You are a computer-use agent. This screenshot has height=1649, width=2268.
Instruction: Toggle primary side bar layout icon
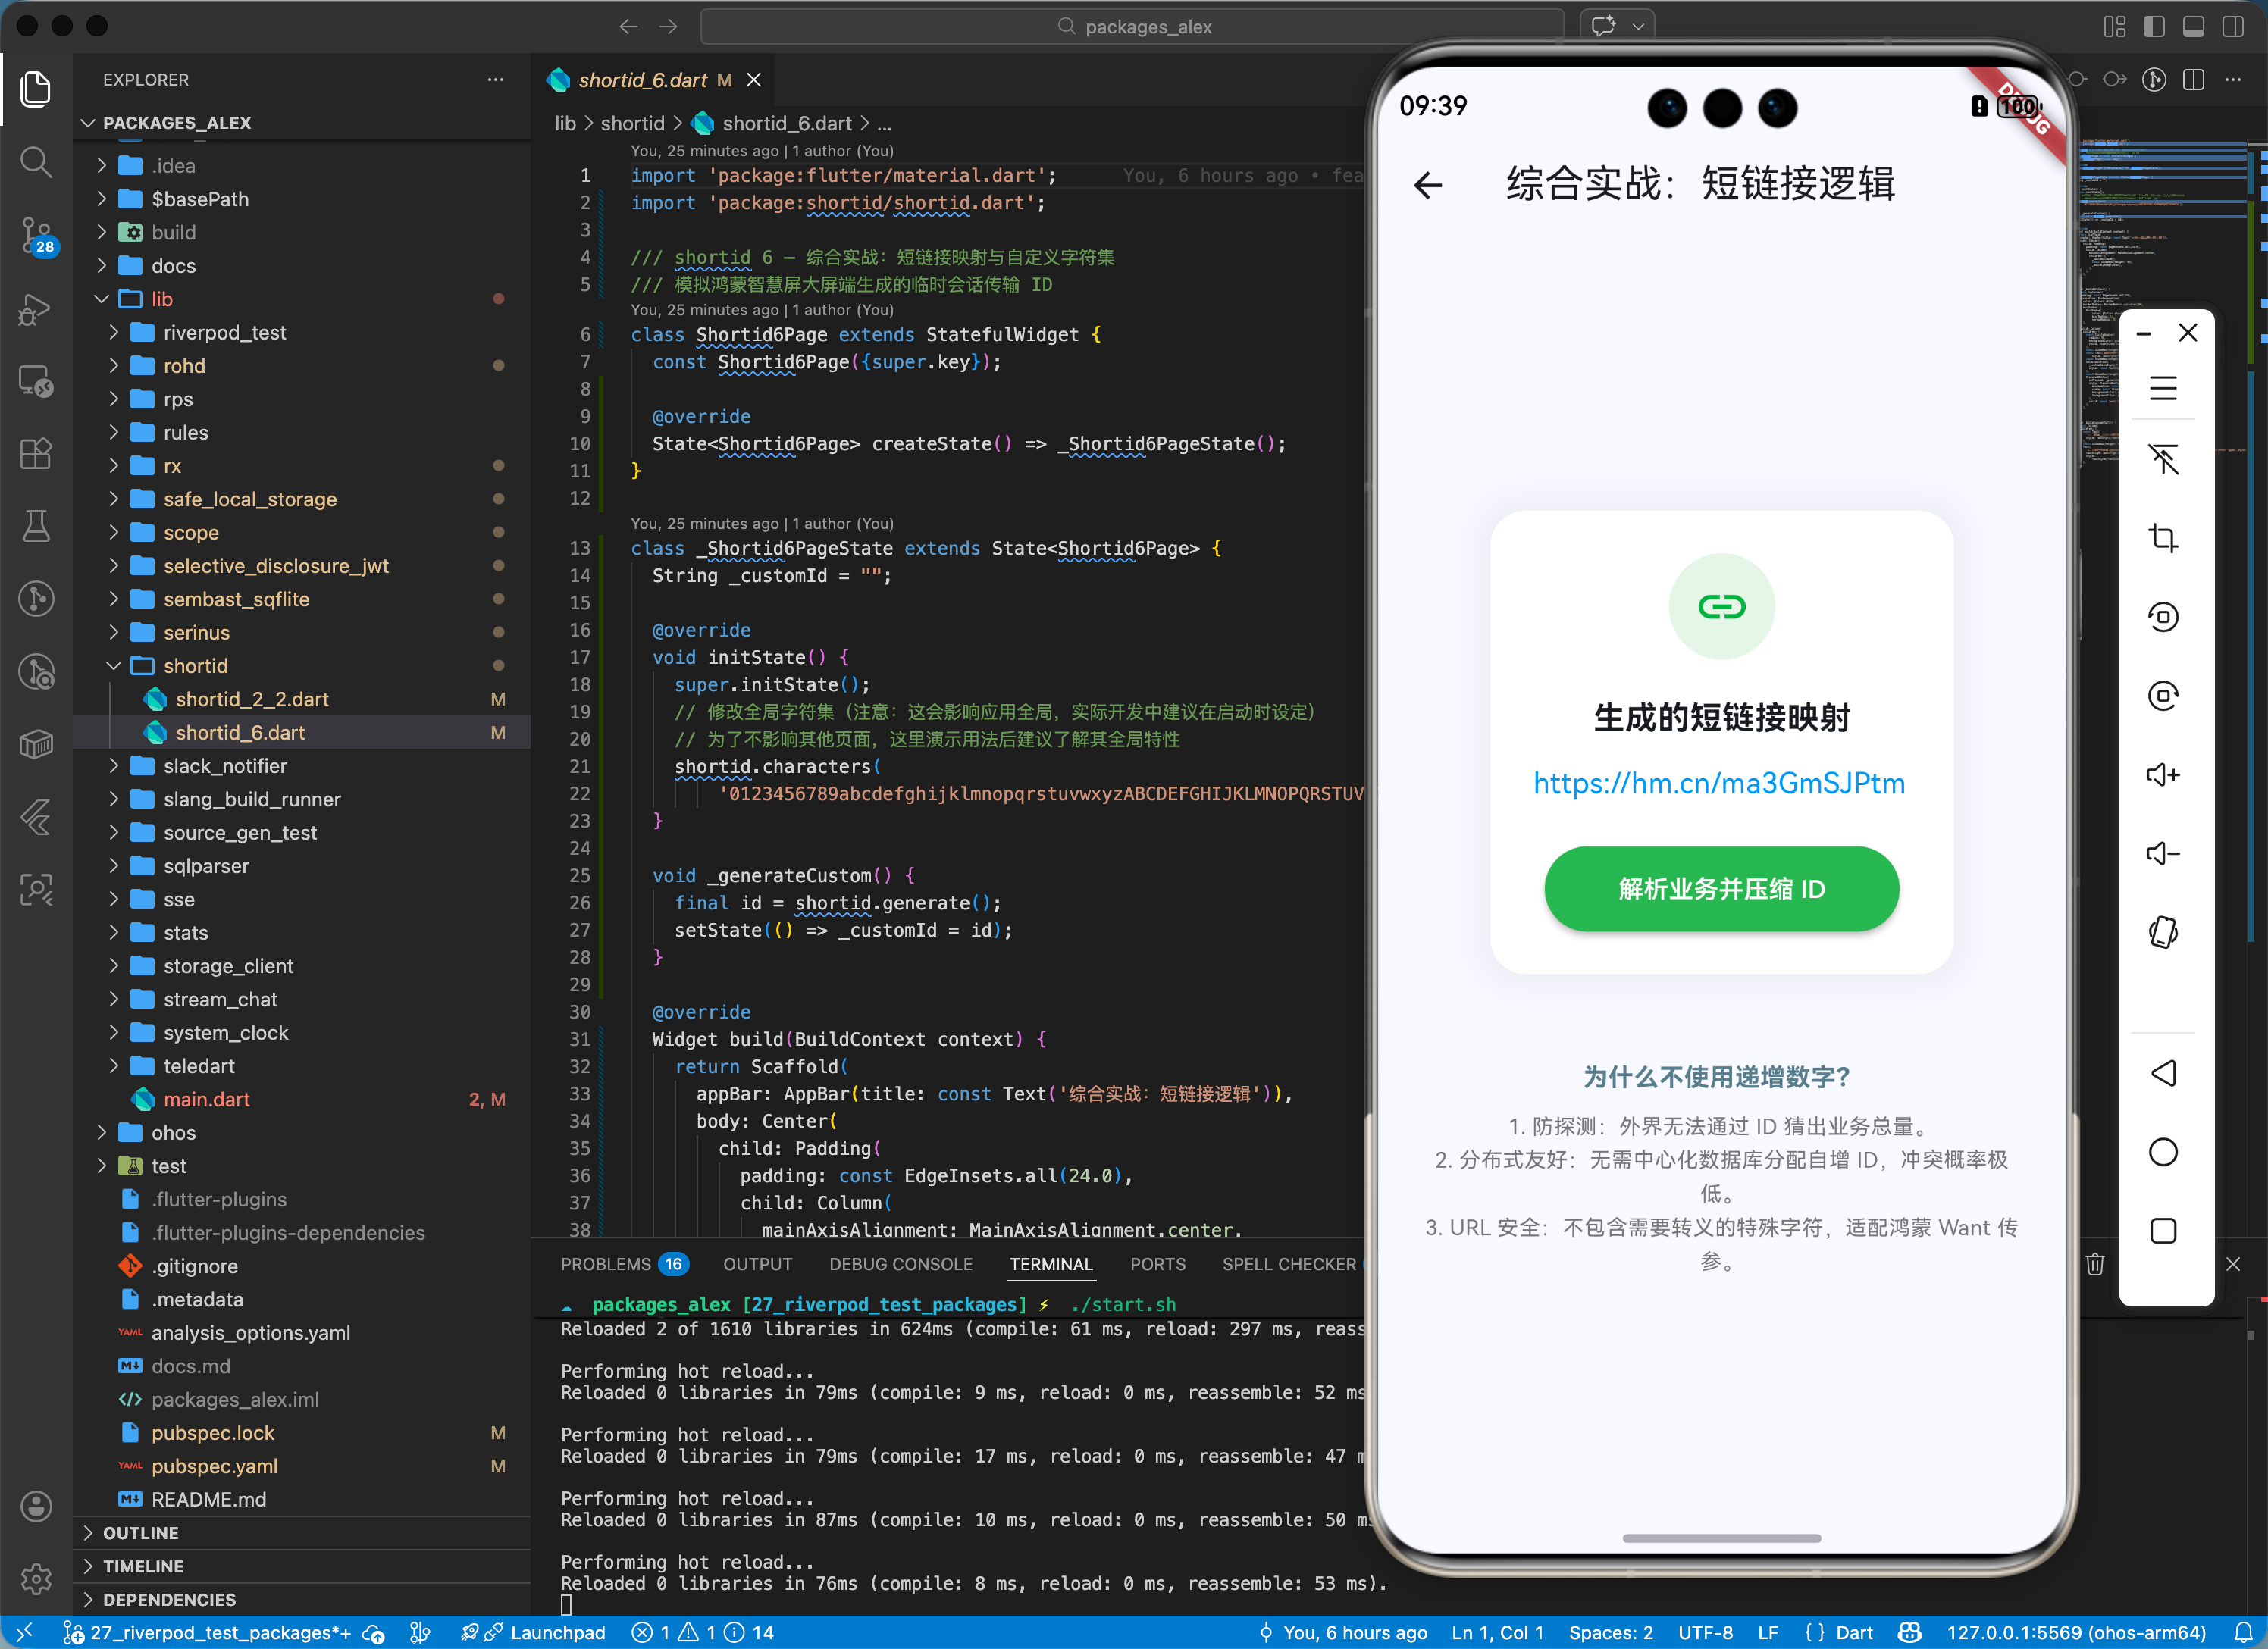pyautogui.click(x=2154, y=27)
